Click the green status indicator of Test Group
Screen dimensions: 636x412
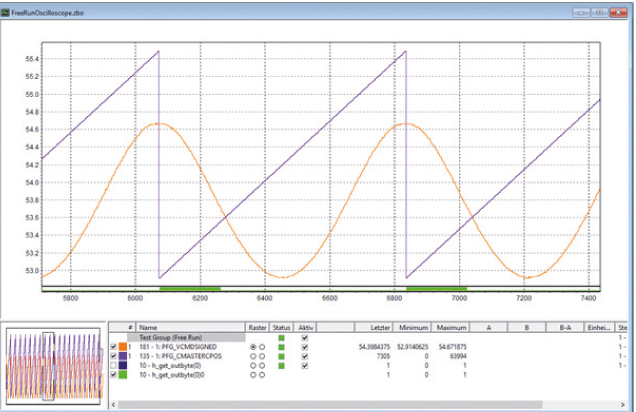[282, 337]
